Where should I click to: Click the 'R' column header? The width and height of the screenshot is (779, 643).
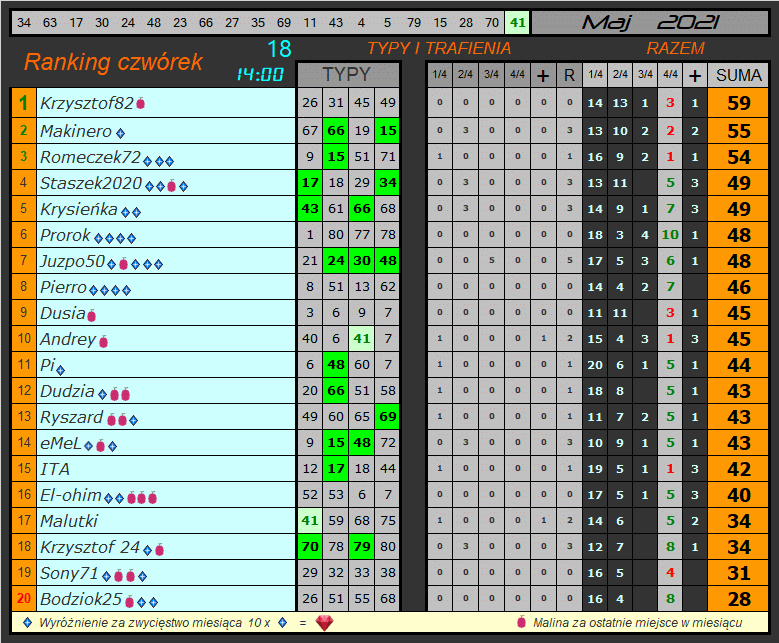coord(569,76)
